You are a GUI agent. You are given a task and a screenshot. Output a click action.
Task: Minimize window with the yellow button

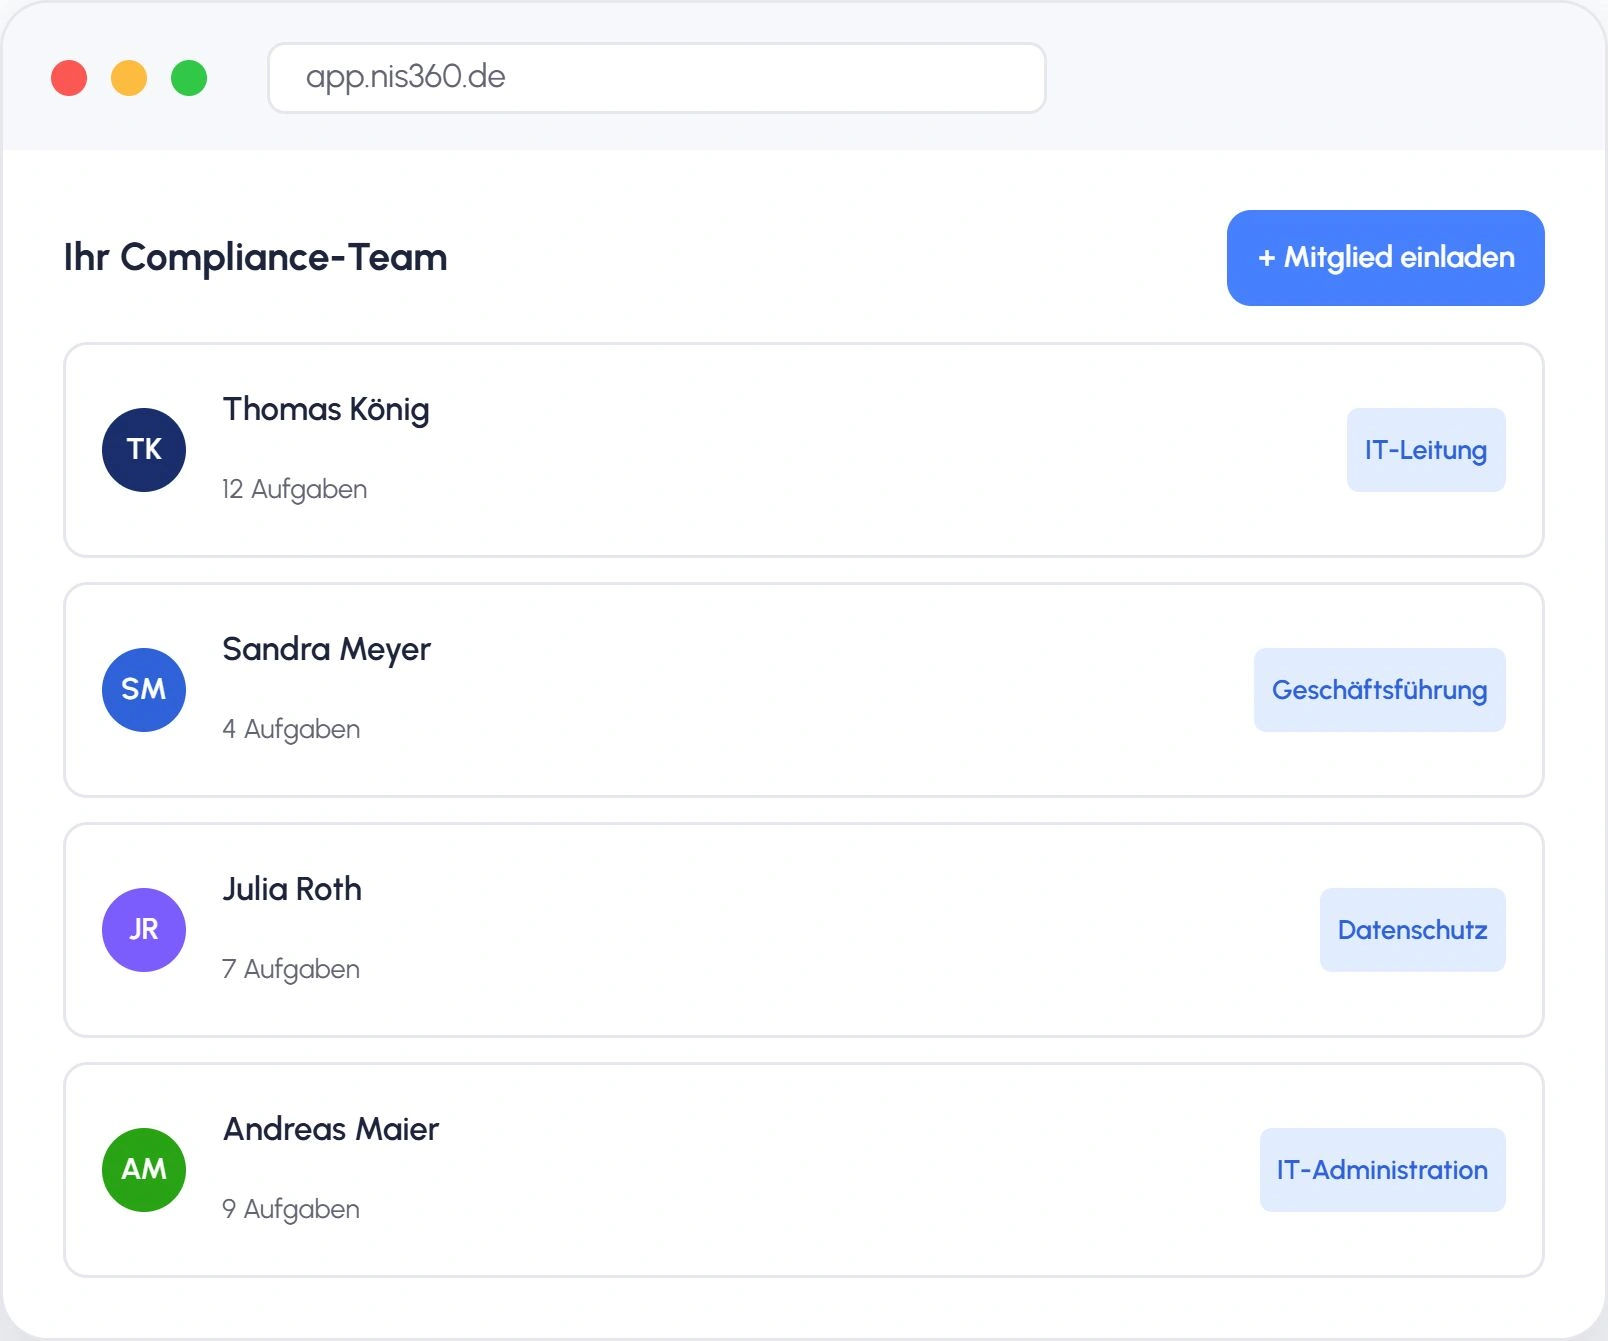[129, 78]
